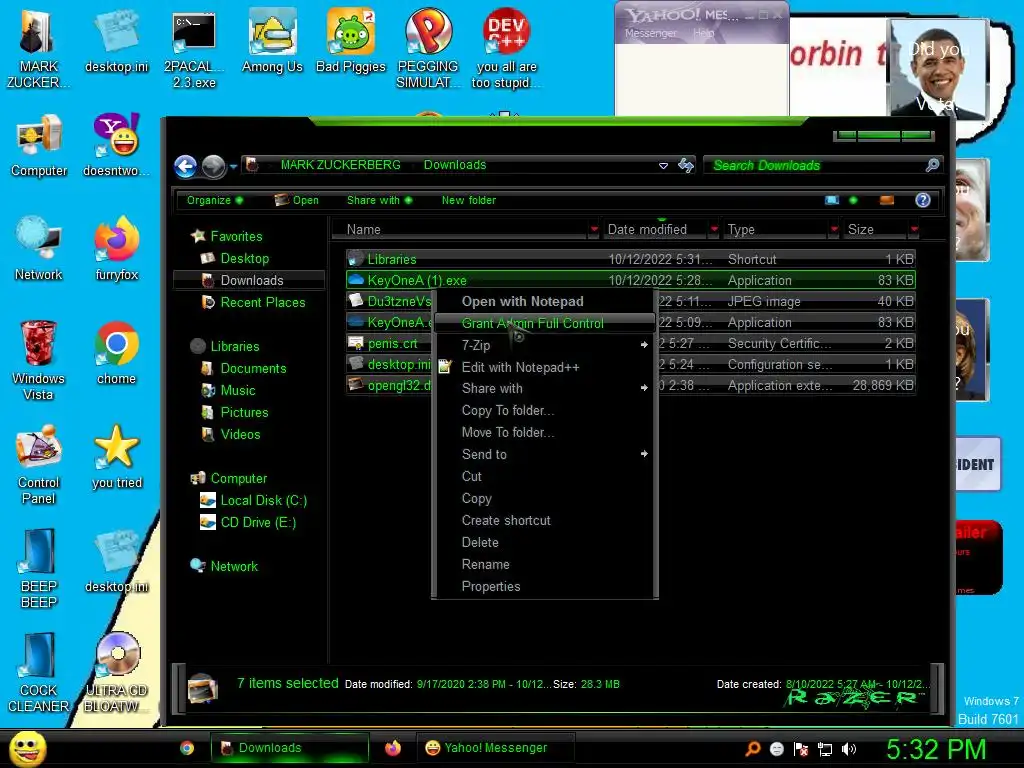Open the Share with toolbar dropdown
Viewport: 1024px width, 768px height.
click(379, 200)
